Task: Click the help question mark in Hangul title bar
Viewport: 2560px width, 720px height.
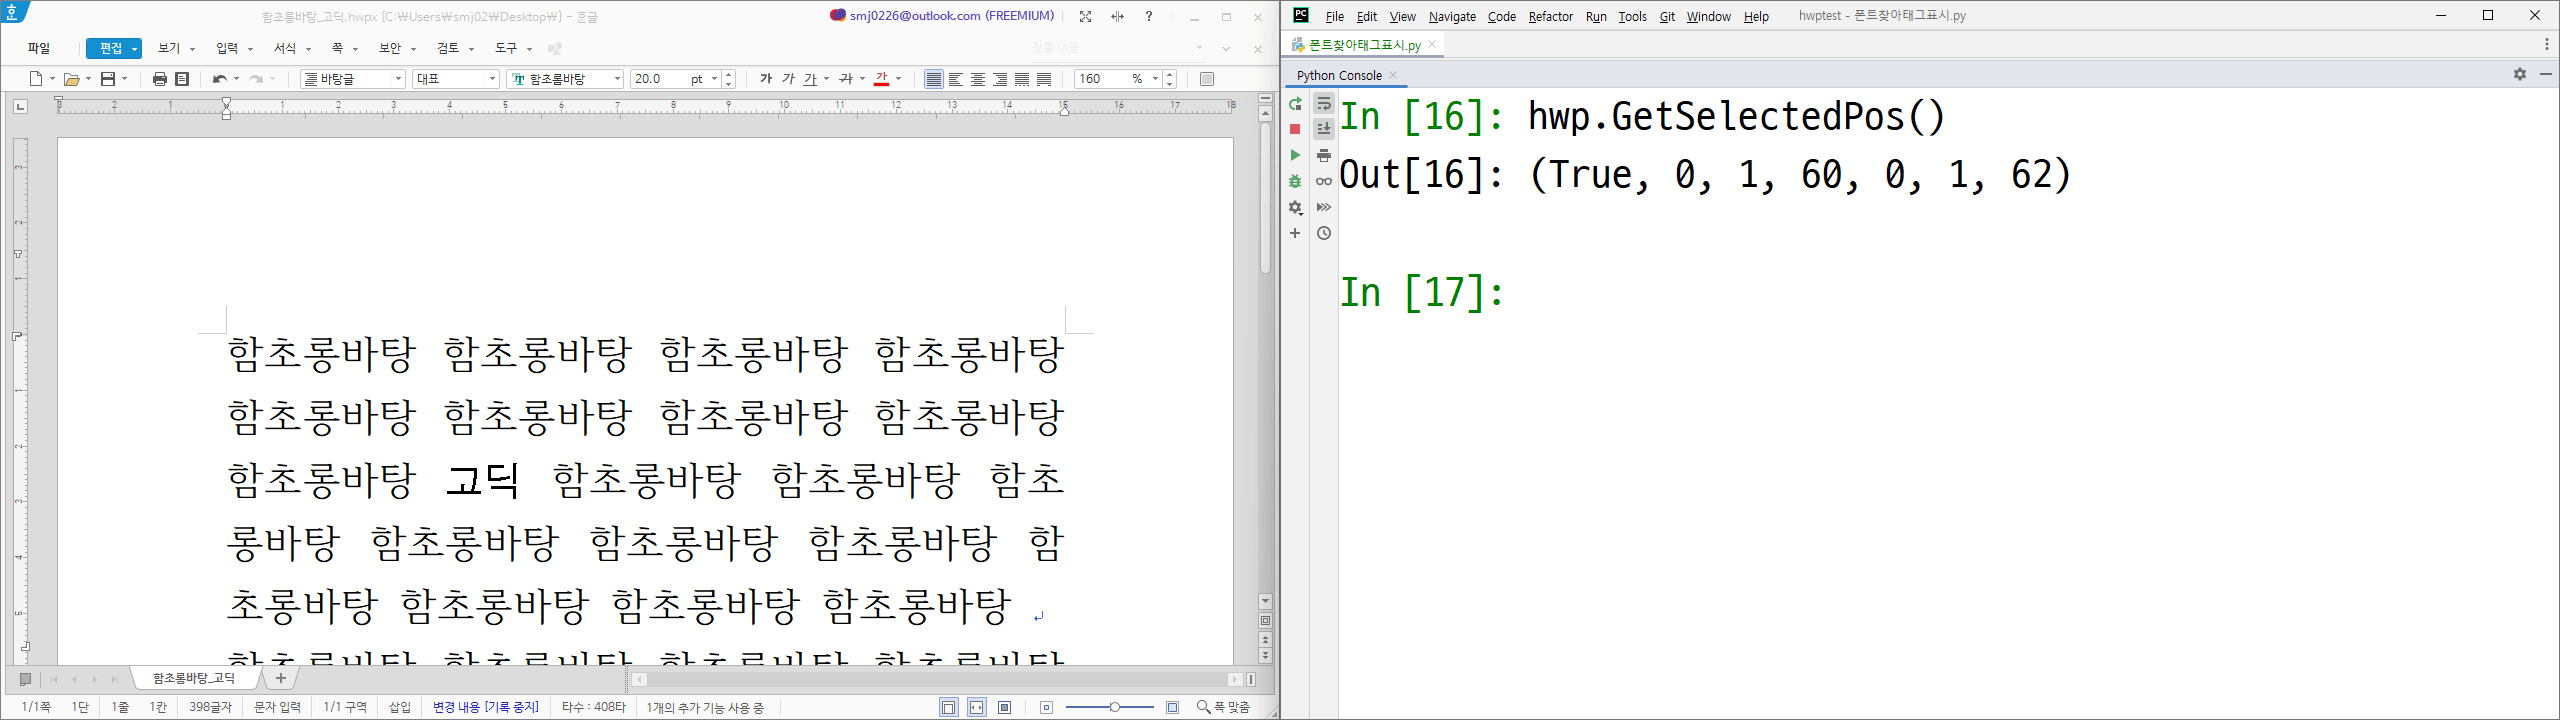Action: point(1149,17)
